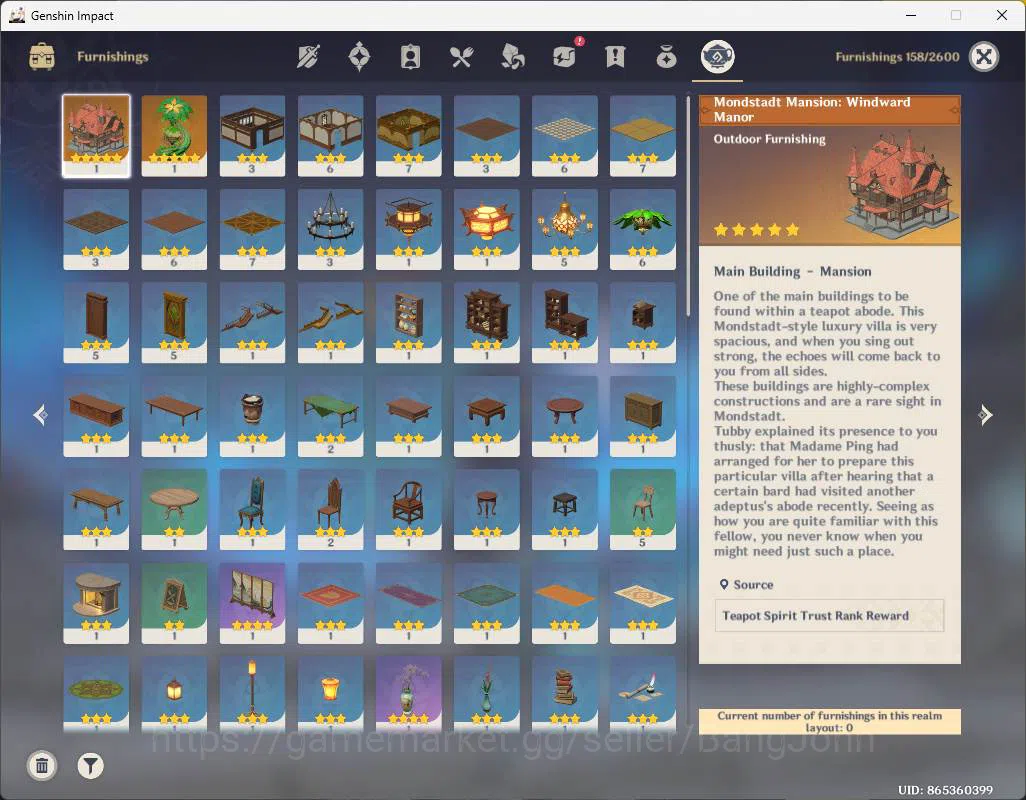
Task: Select the bookshelf with dishes furnishing
Action: coord(408,322)
